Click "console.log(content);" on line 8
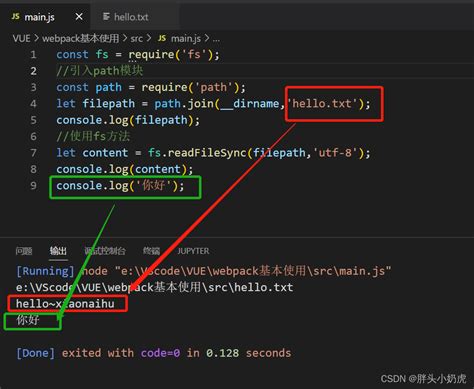The image size is (474, 389). pos(124,169)
